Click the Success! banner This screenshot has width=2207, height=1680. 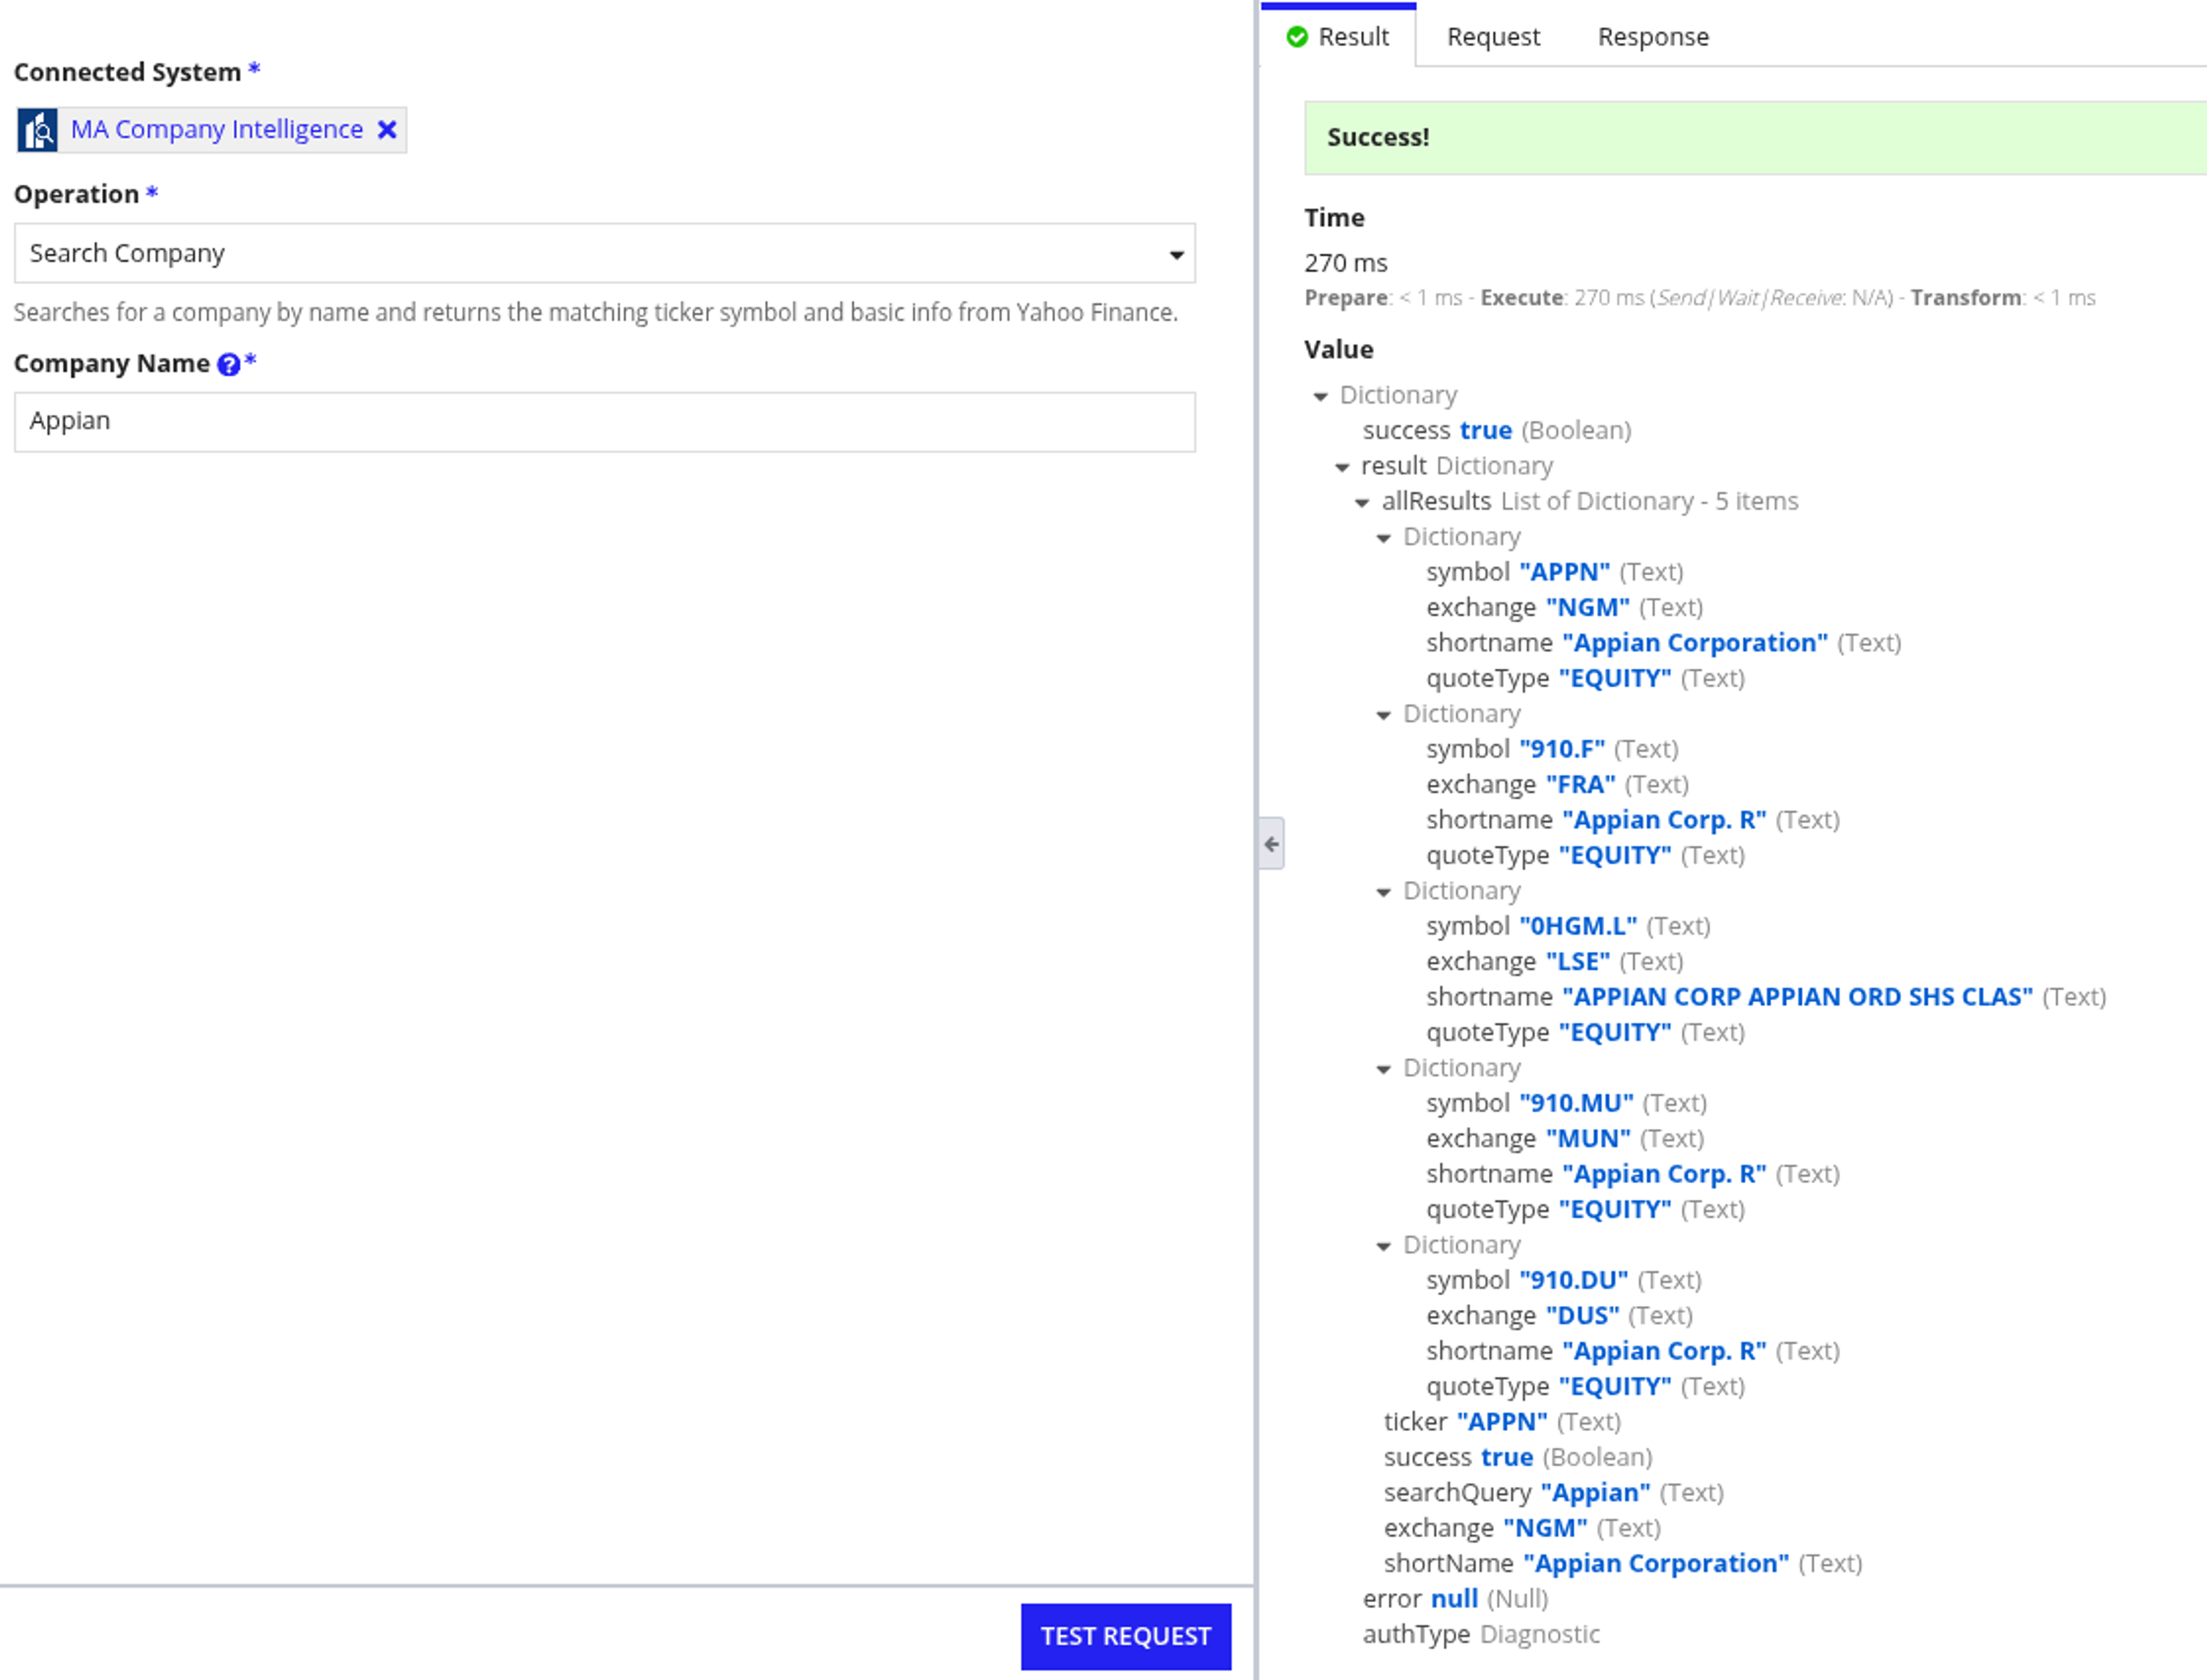[1755, 138]
